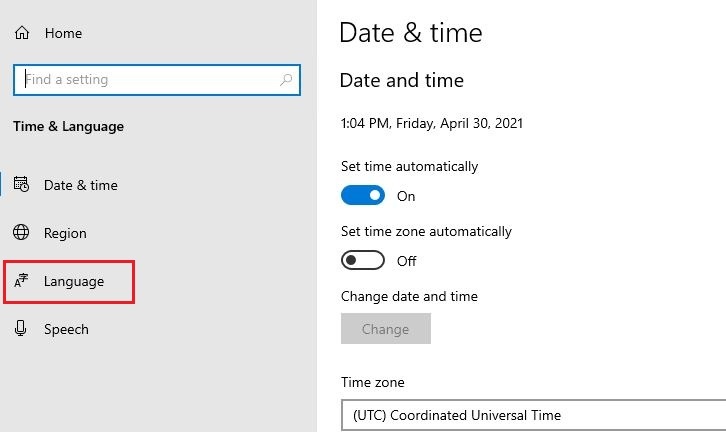Open the Region settings page
Viewport: 726px width, 432px height.
(65, 233)
